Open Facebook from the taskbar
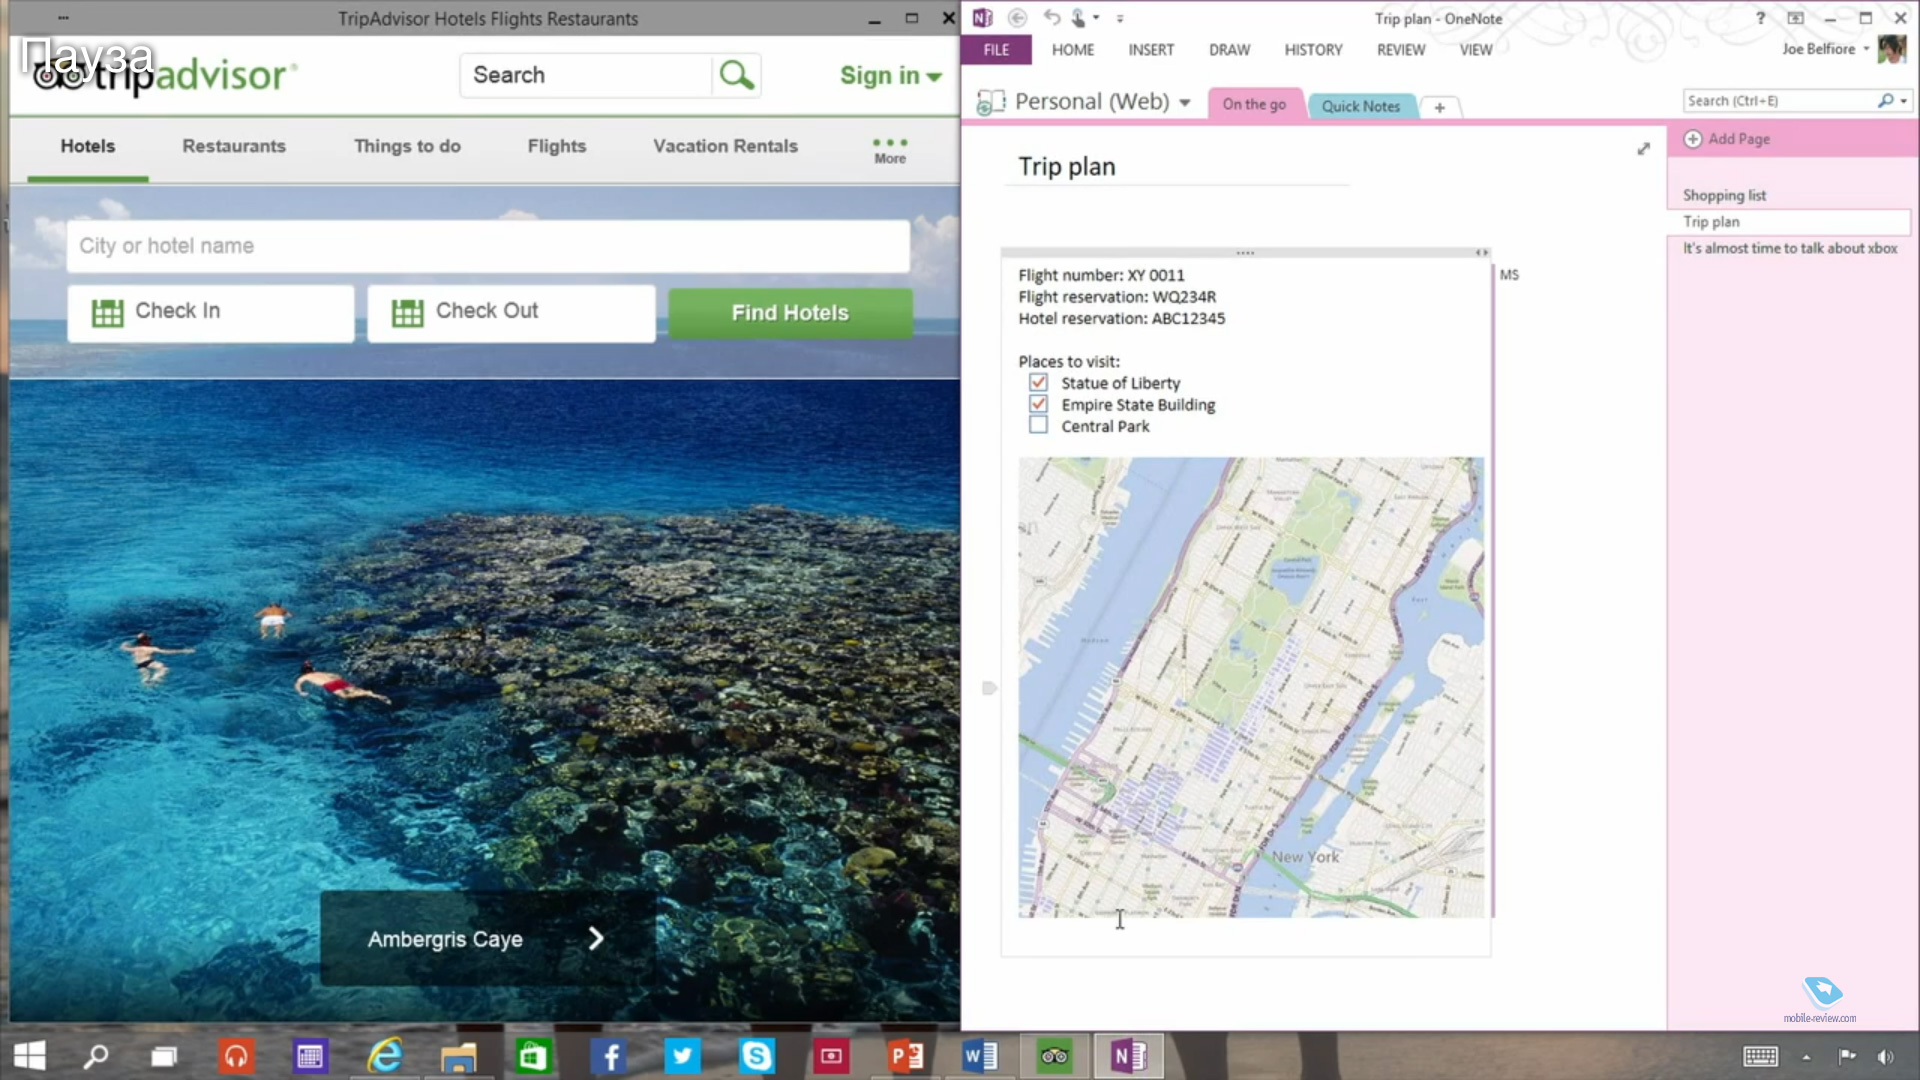This screenshot has width=1920, height=1080. (x=609, y=1056)
